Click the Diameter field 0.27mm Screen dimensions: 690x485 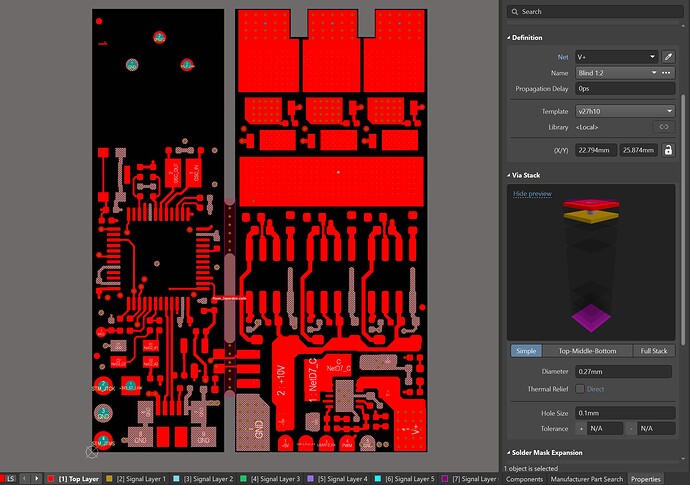click(x=623, y=371)
